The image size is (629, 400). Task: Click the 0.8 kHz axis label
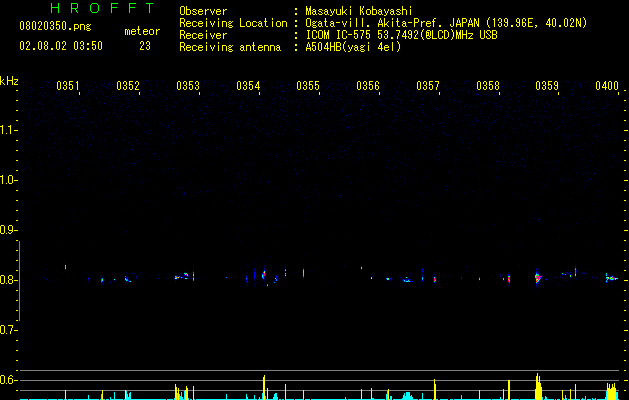(x=9, y=280)
